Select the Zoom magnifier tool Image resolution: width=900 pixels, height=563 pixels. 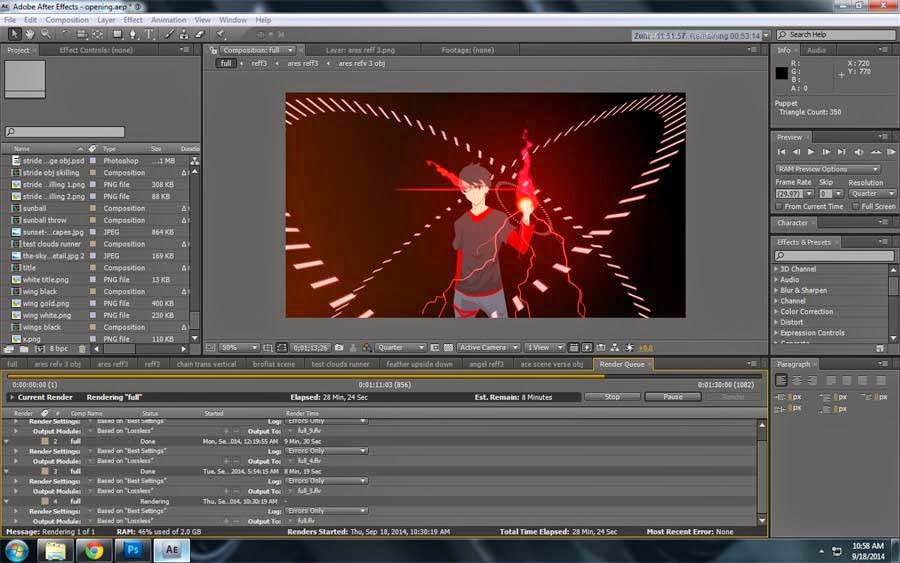tap(45, 34)
